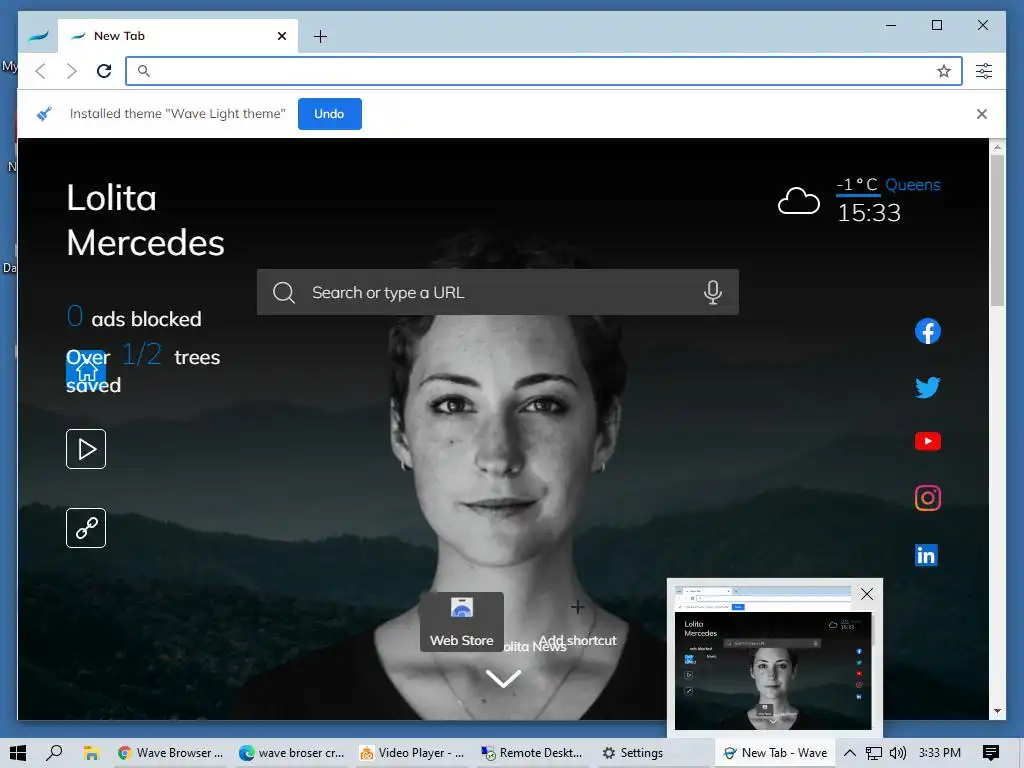Open the Web Store shortcut
1024x768 pixels.
pyautogui.click(x=462, y=621)
